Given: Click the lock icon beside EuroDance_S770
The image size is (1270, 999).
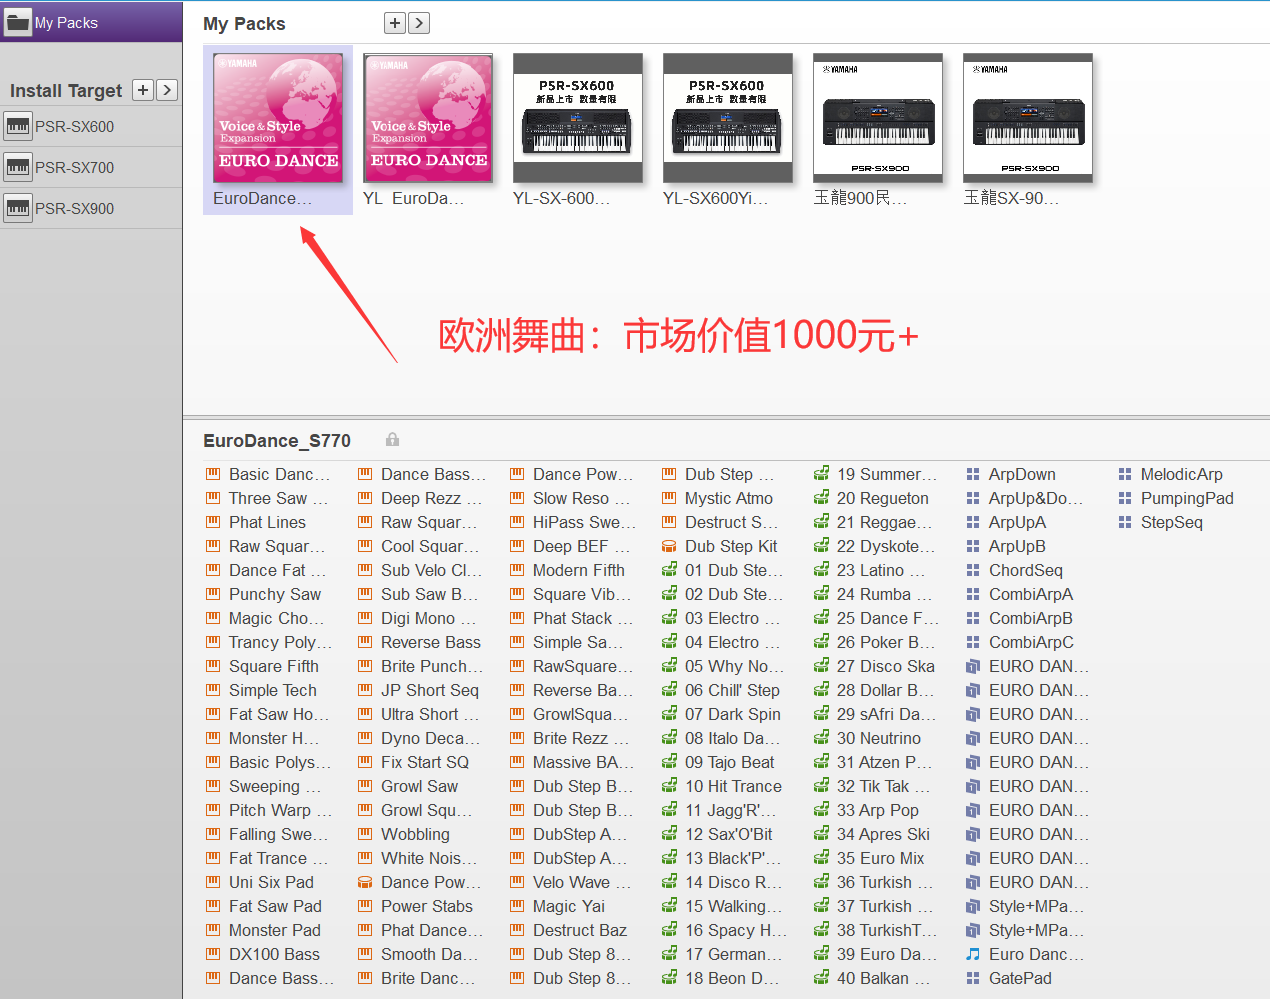Looking at the screenshot, I should (392, 440).
